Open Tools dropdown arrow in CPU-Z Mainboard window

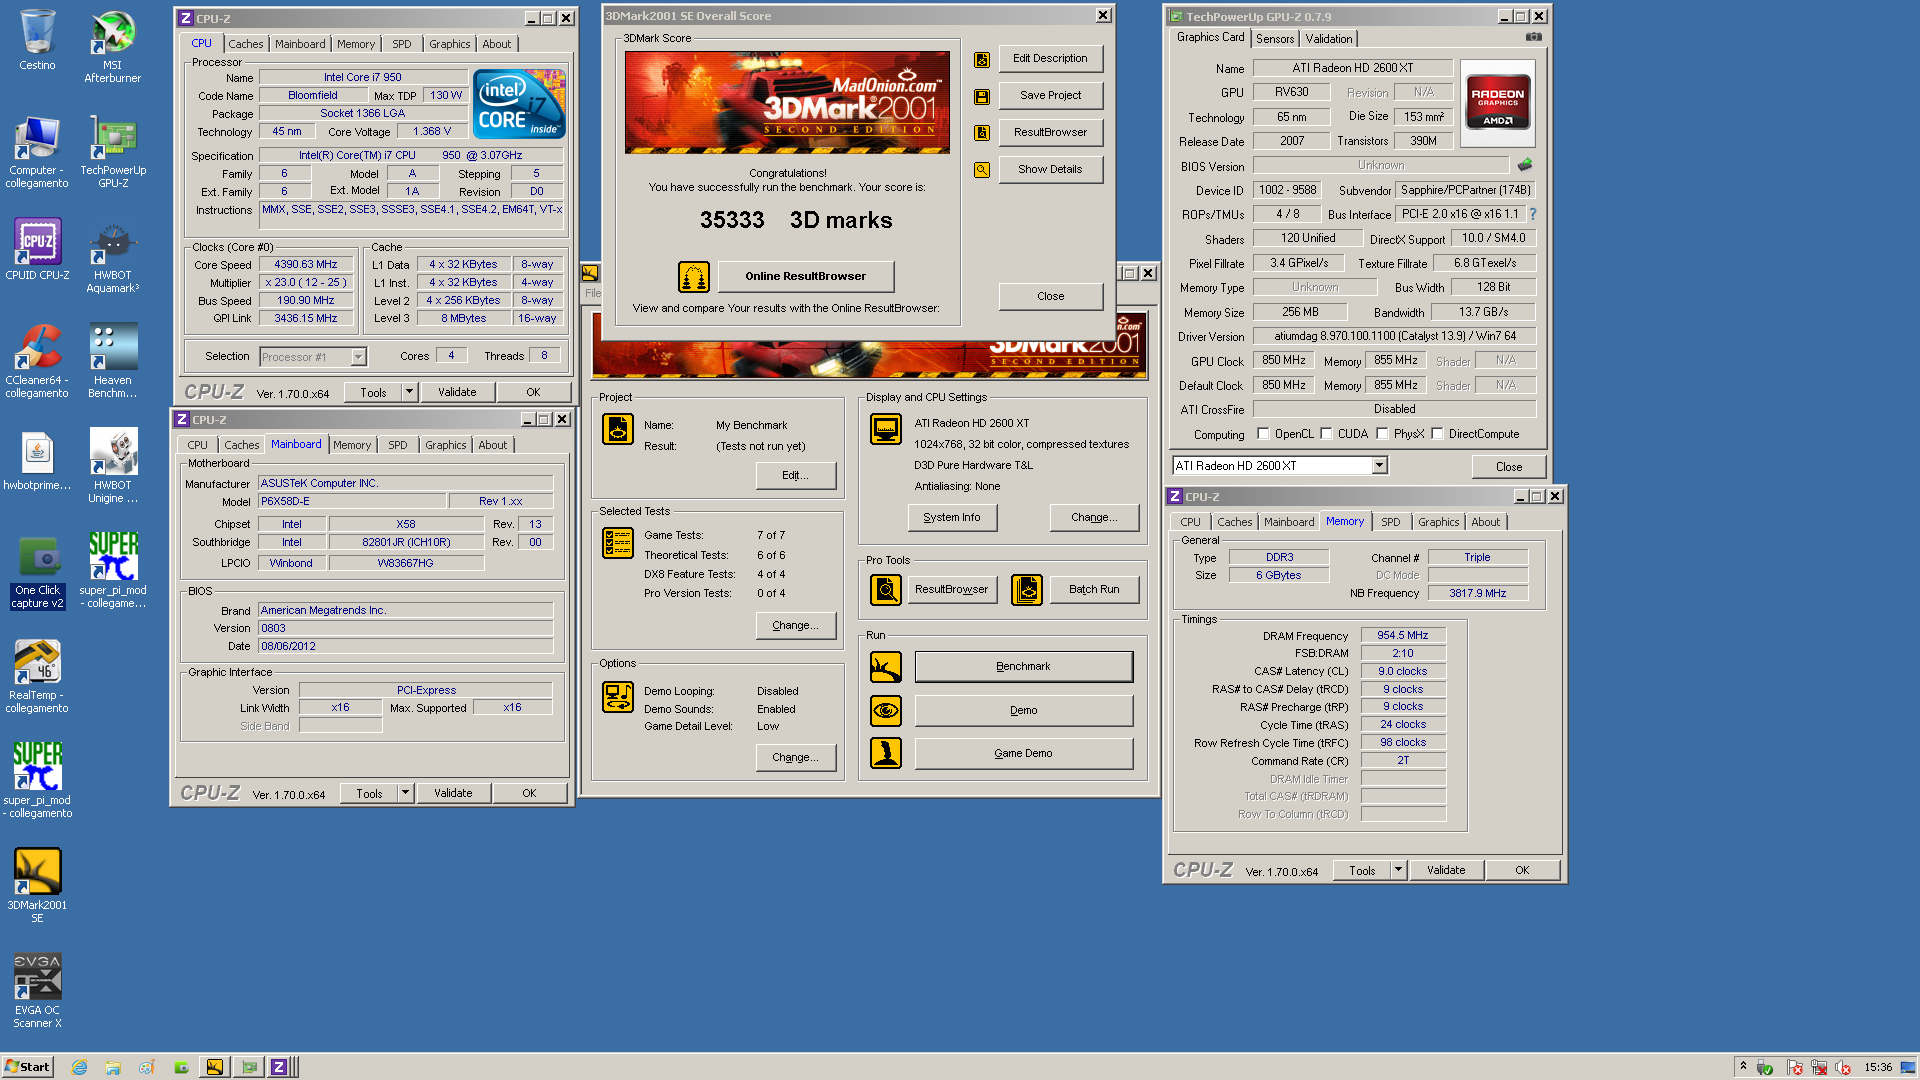[405, 793]
